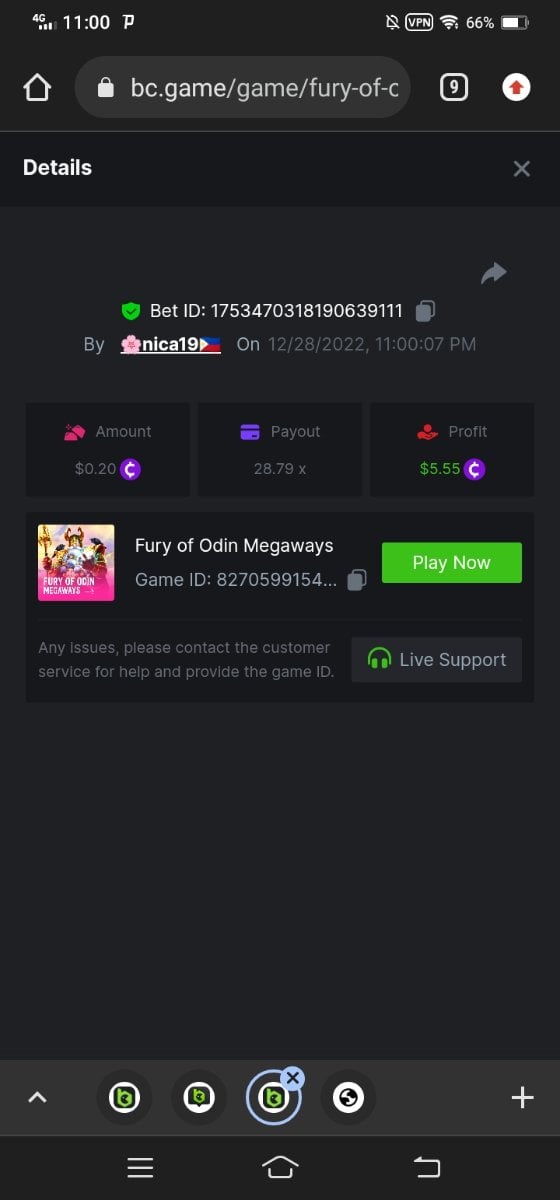560x1200 pixels.
Task: Copy the Bet ID to clipboard
Action: click(425, 311)
